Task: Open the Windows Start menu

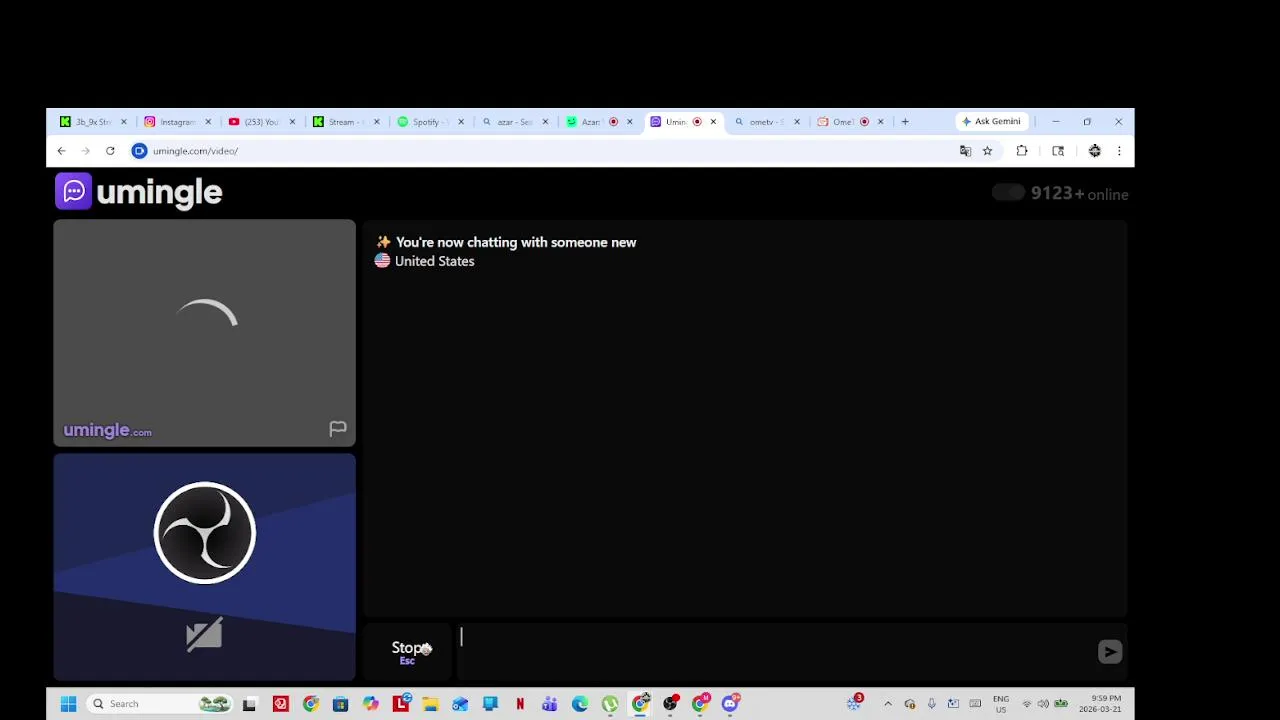Action: pos(68,704)
